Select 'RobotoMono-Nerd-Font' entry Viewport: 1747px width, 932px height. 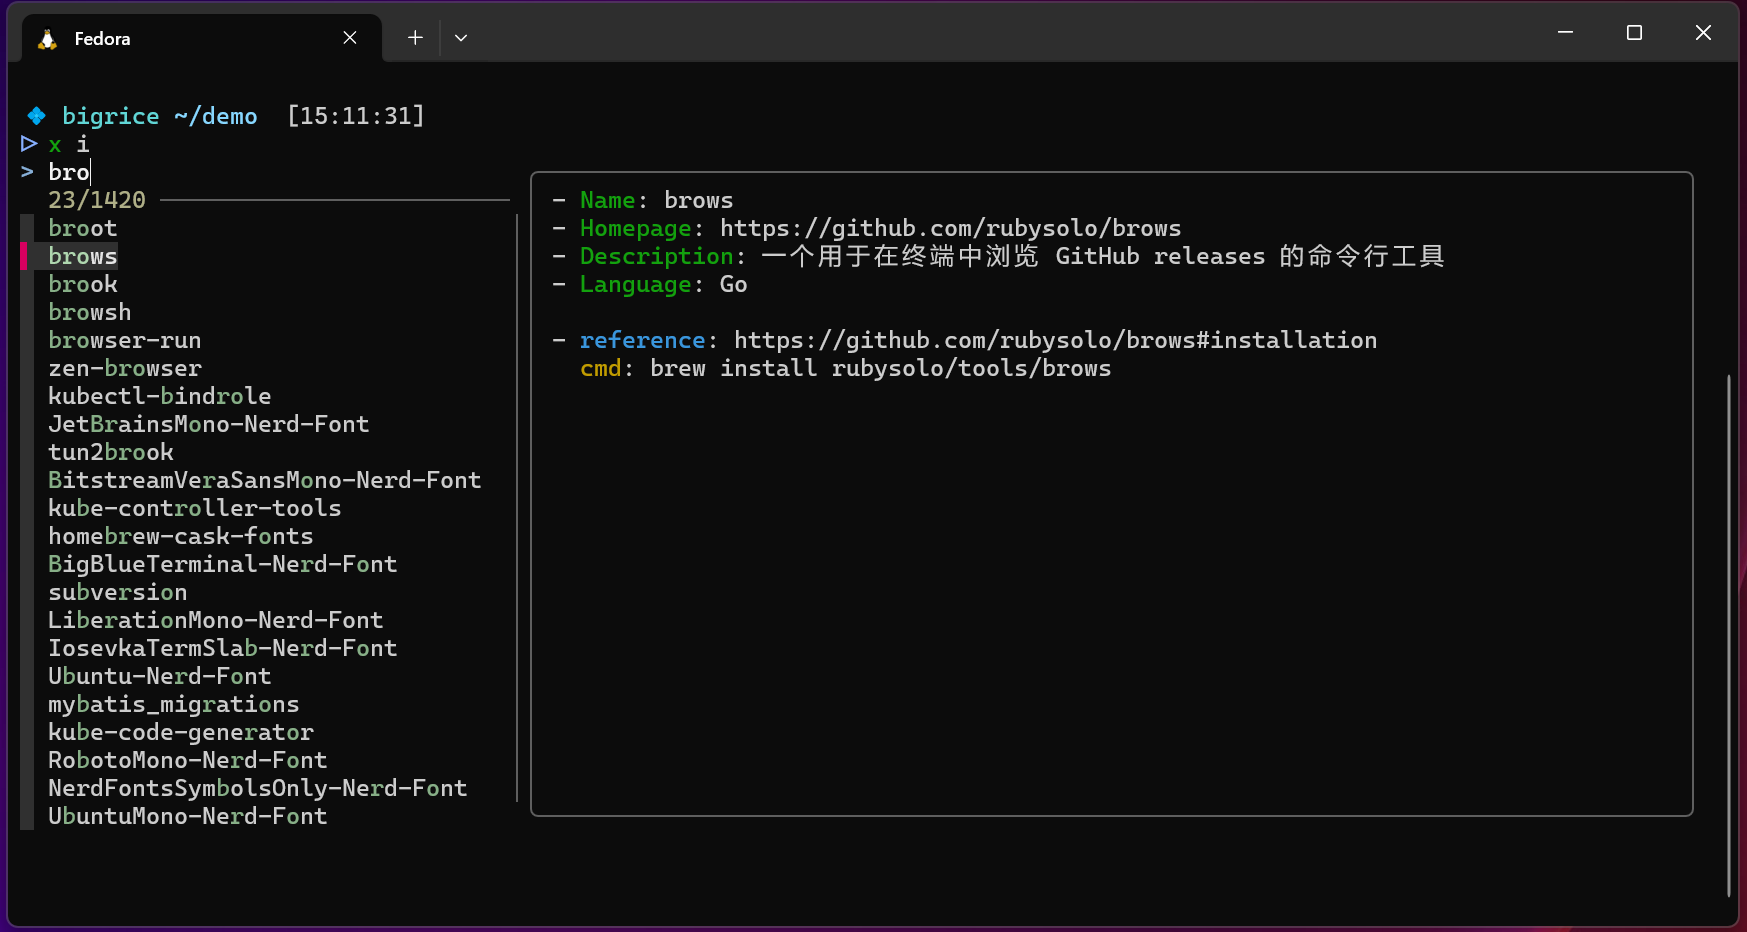pyautogui.click(x=188, y=760)
